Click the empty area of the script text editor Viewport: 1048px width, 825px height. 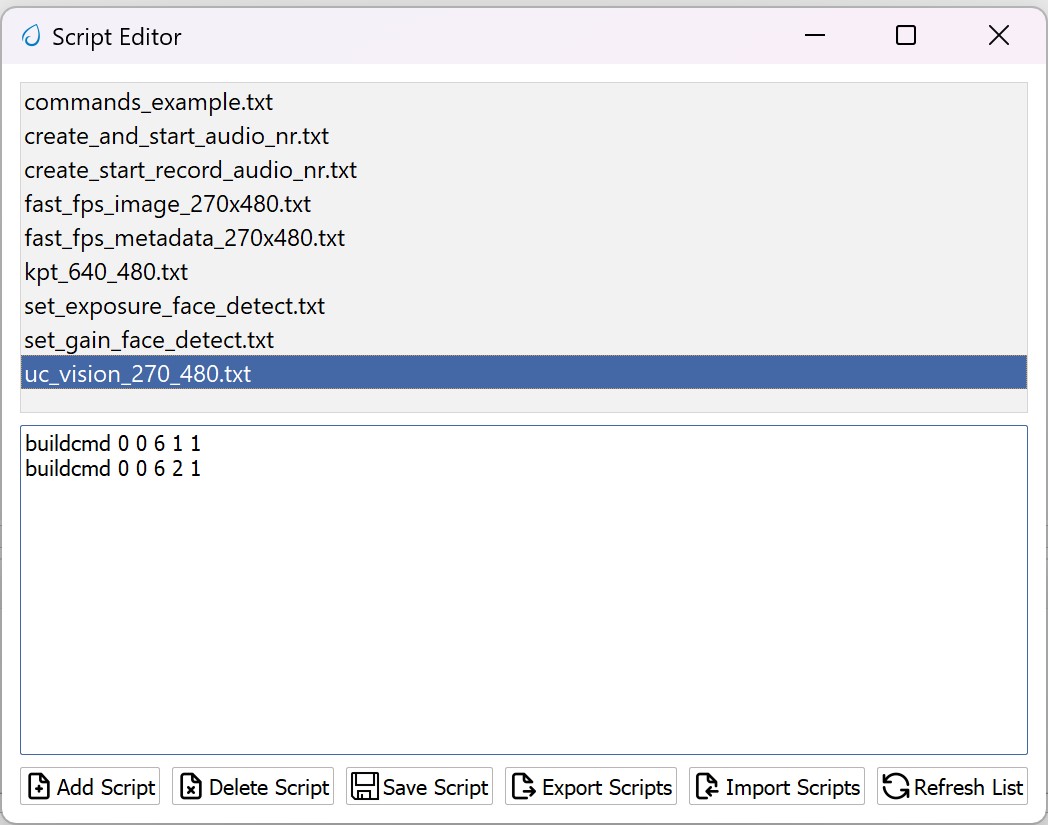[523, 620]
